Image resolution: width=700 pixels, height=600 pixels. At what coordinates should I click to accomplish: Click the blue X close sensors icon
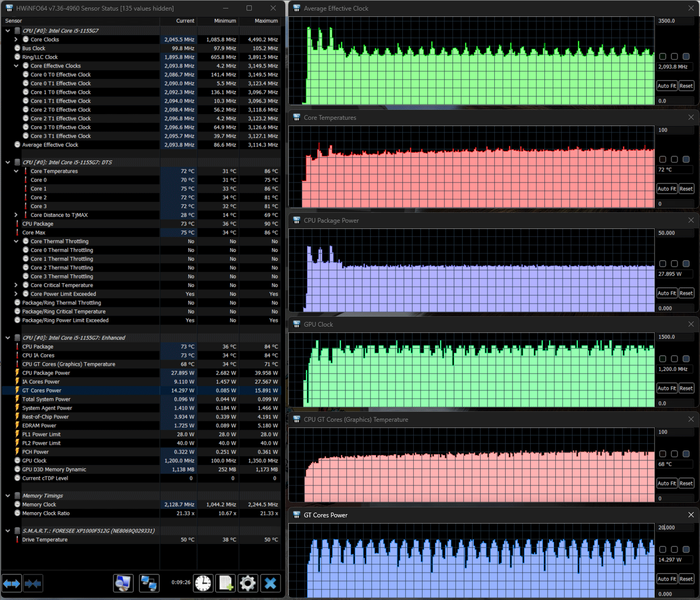[x=270, y=583]
